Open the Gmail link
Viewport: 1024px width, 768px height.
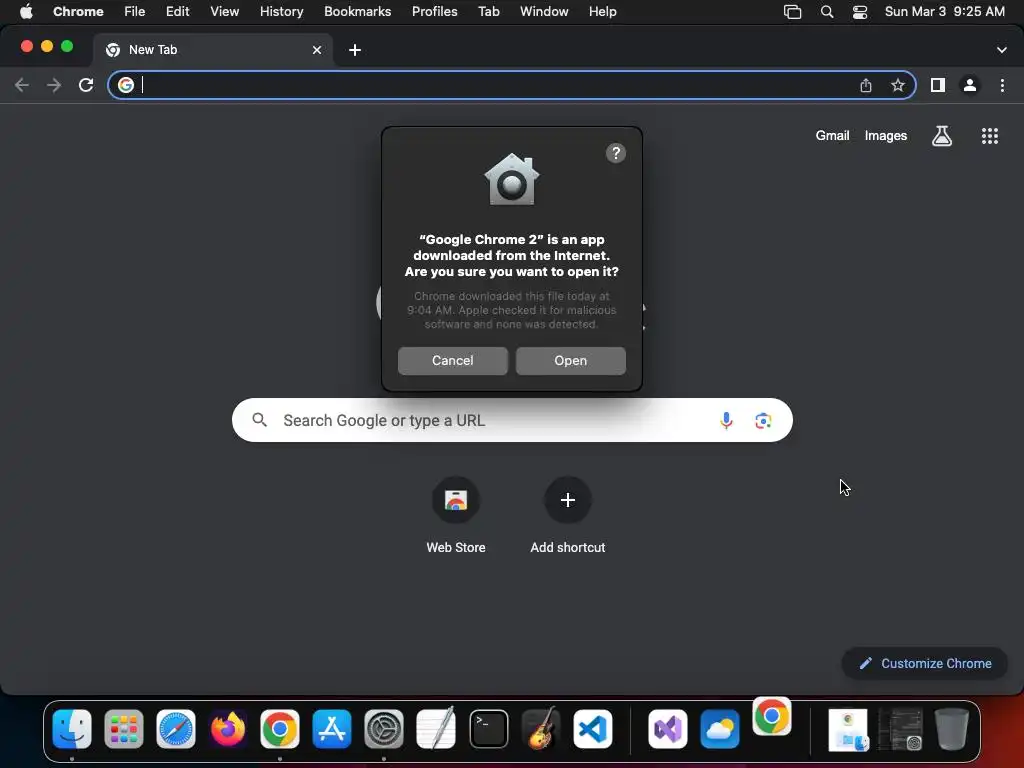[832, 136]
